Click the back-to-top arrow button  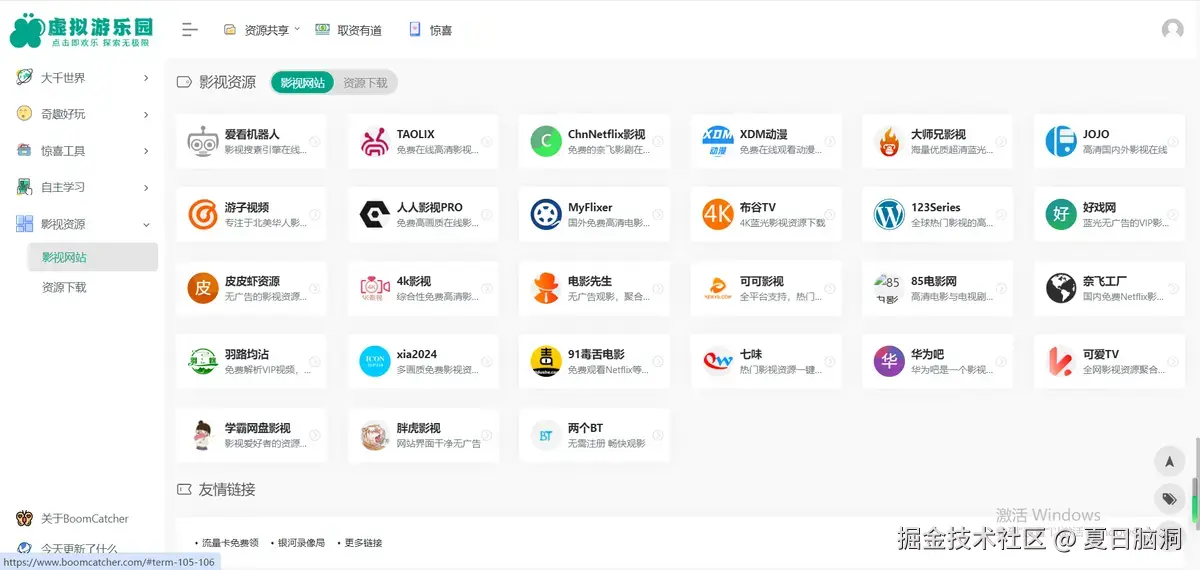coord(1168,461)
